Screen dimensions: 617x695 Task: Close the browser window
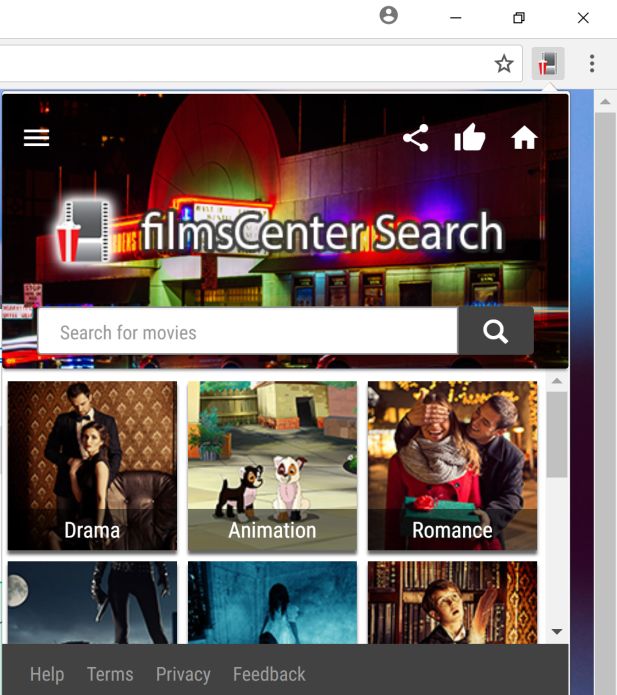583,18
